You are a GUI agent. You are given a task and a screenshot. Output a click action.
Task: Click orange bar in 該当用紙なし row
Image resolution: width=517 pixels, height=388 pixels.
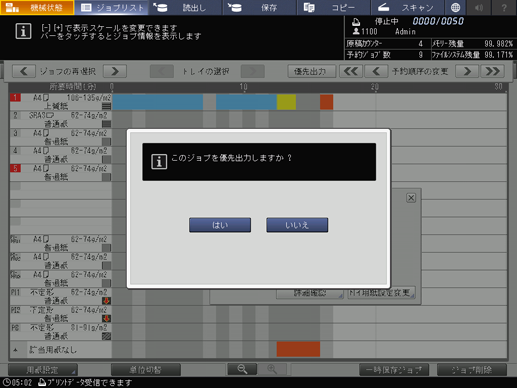(x=298, y=349)
